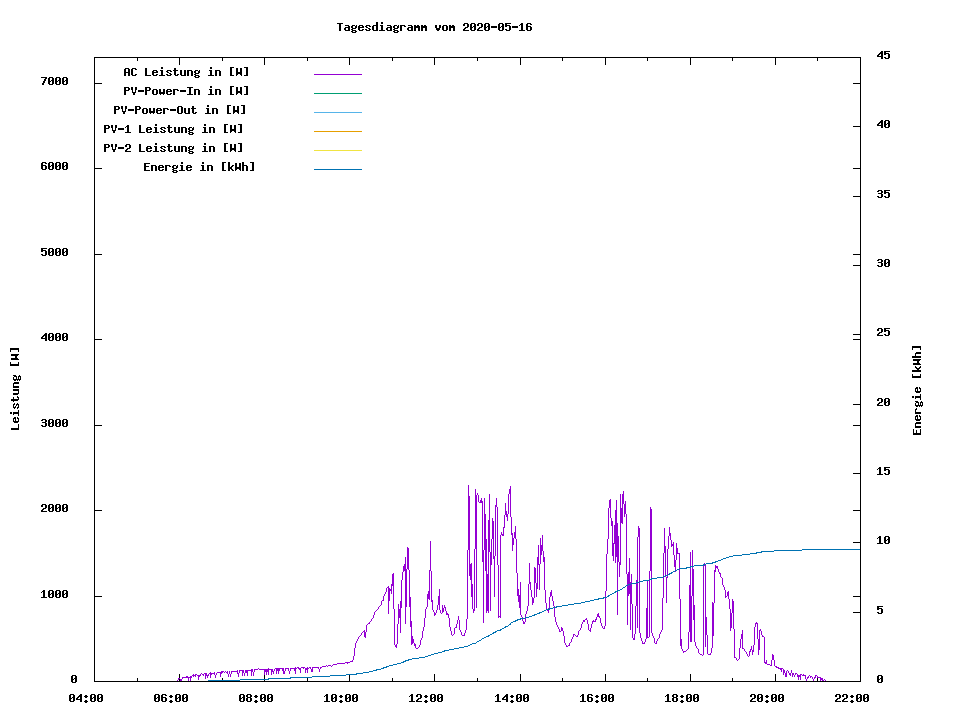The width and height of the screenshot is (960, 720).
Task: Click the right axis title Energie [kWh]
Action: (917, 390)
